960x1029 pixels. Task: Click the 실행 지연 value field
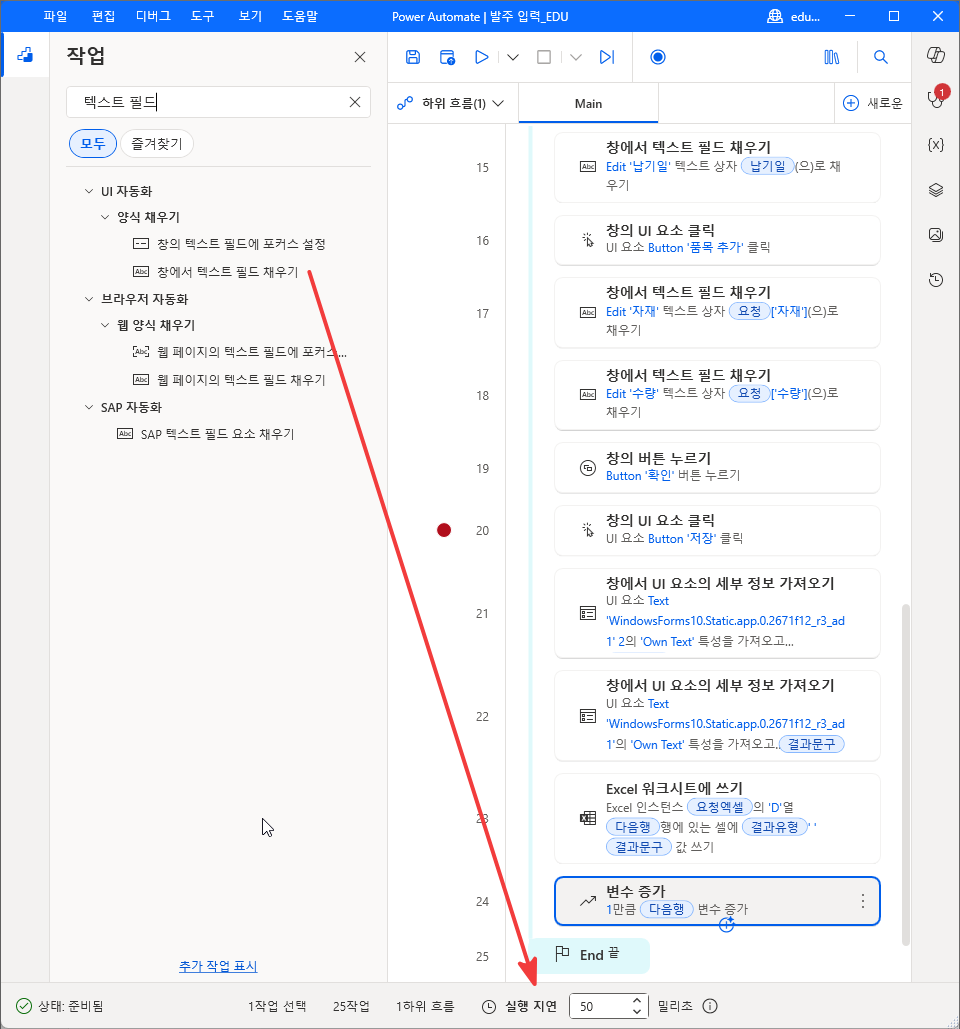600,1006
